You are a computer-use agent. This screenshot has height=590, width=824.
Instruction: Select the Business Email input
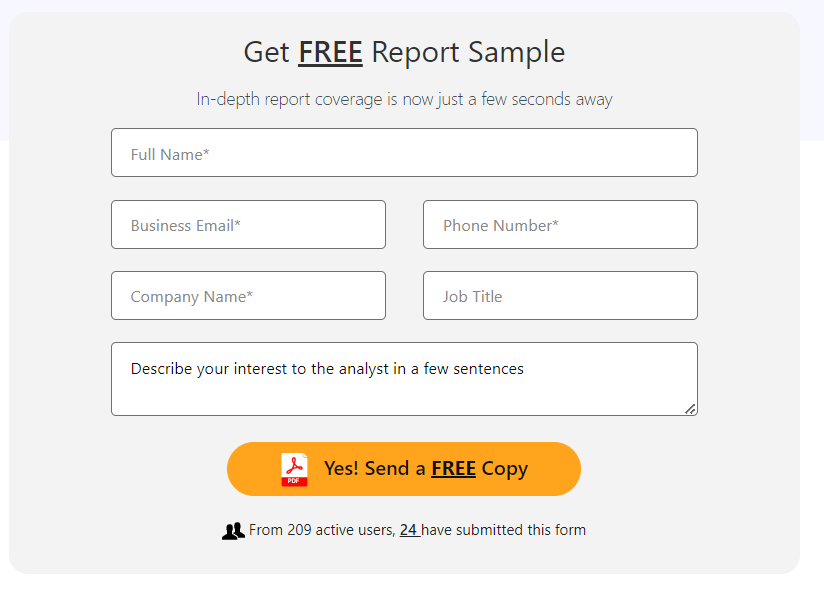[x=248, y=225]
